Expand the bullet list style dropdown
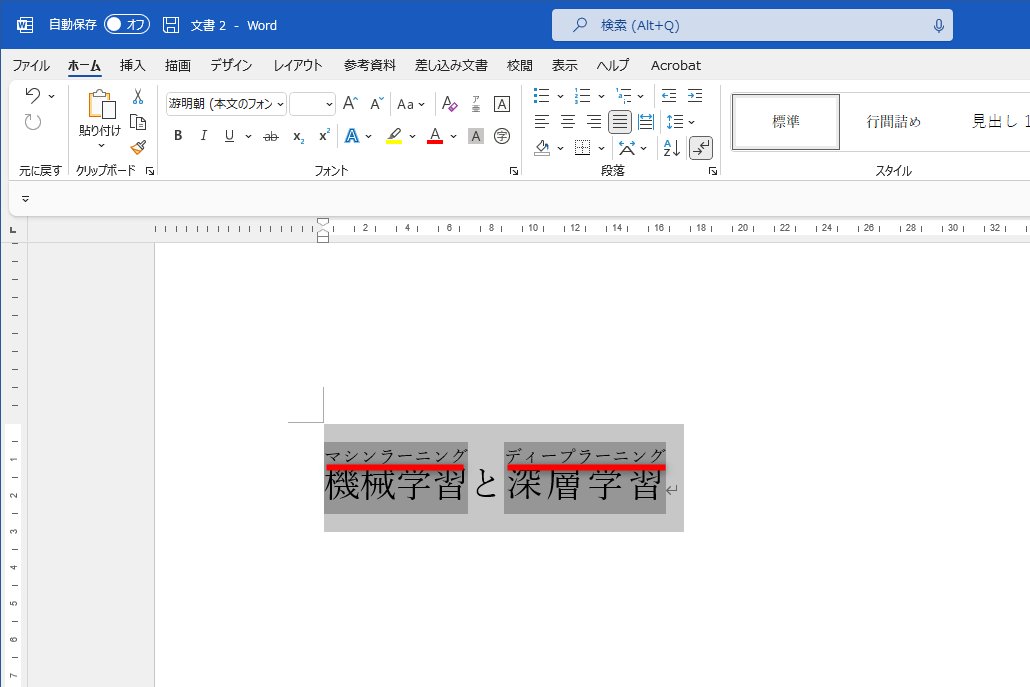1030x687 pixels. tap(560, 96)
